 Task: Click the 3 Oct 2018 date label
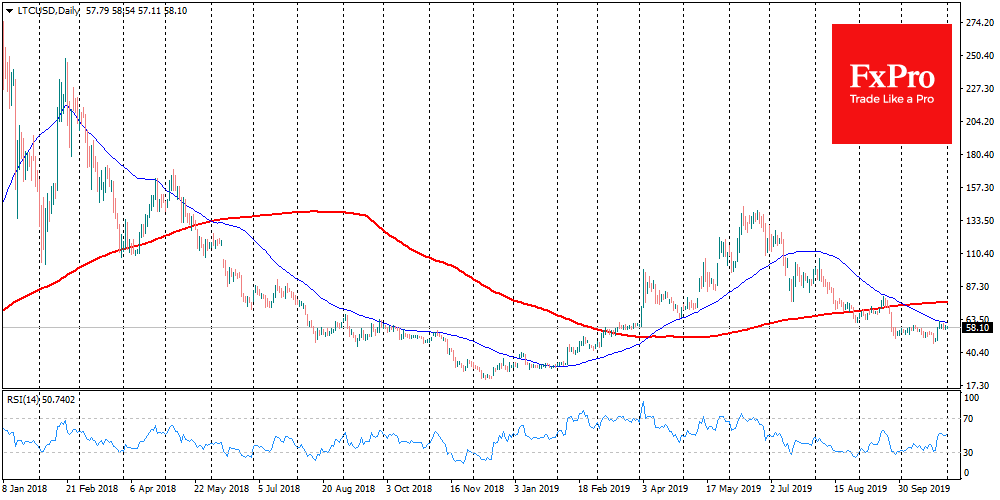tap(412, 490)
